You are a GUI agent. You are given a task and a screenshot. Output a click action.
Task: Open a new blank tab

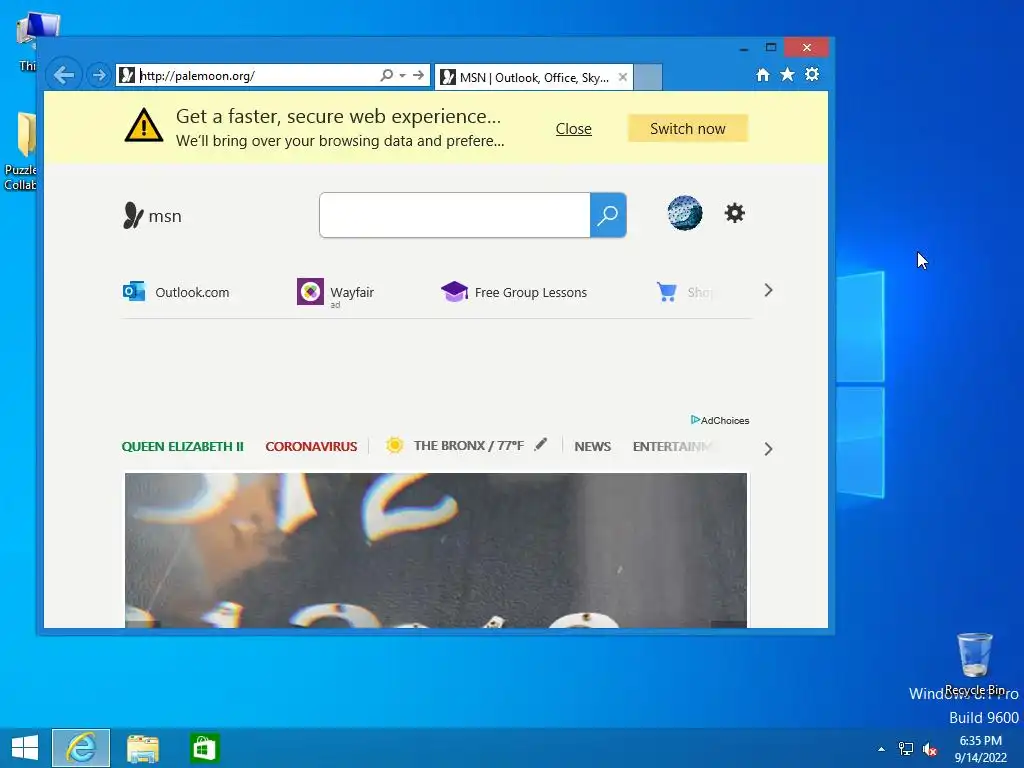pyautogui.click(x=648, y=77)
